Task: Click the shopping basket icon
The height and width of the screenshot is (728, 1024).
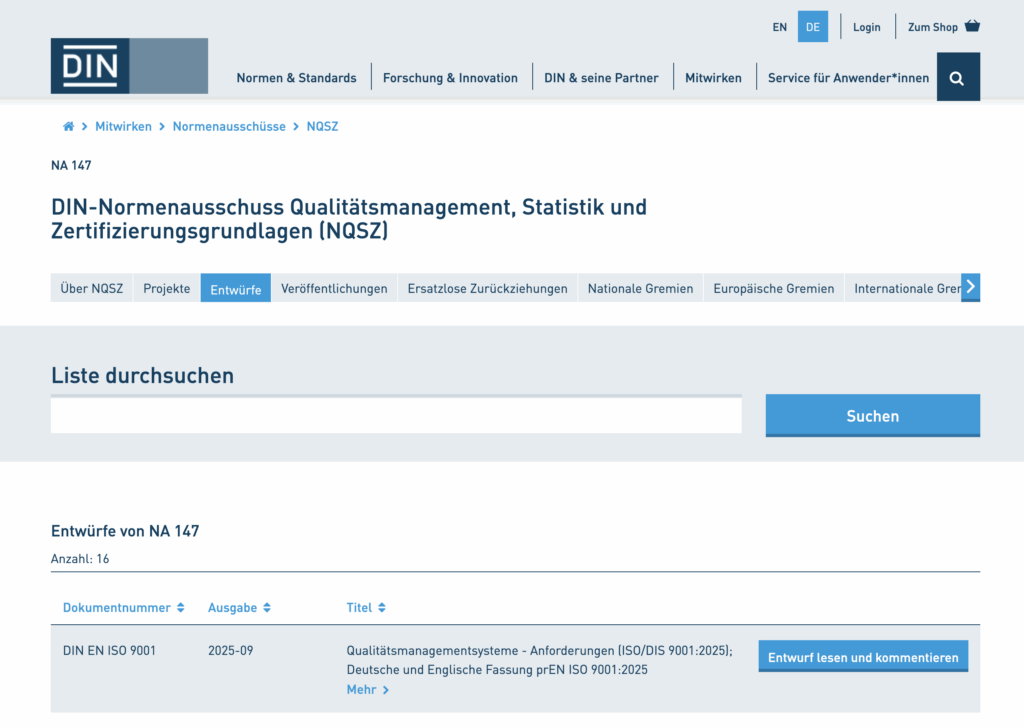Action: tap(972, 27)
